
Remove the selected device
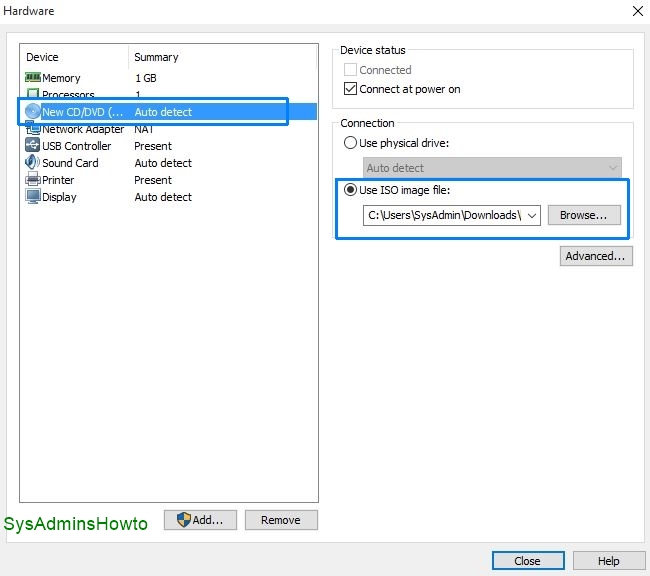[280, 520]
